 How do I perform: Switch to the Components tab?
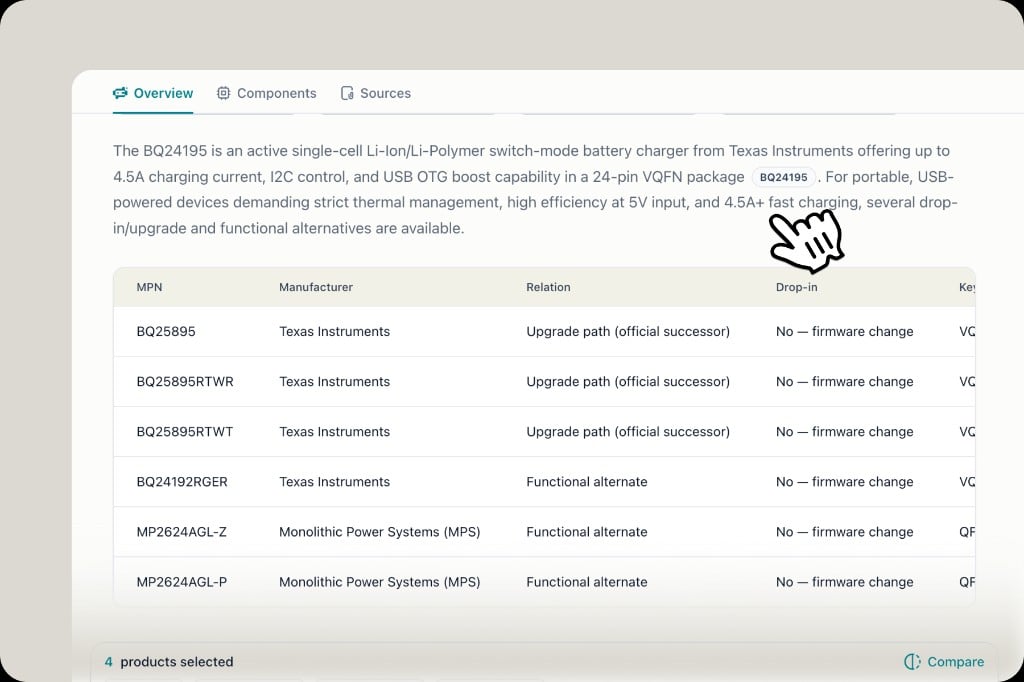point(266,93)
